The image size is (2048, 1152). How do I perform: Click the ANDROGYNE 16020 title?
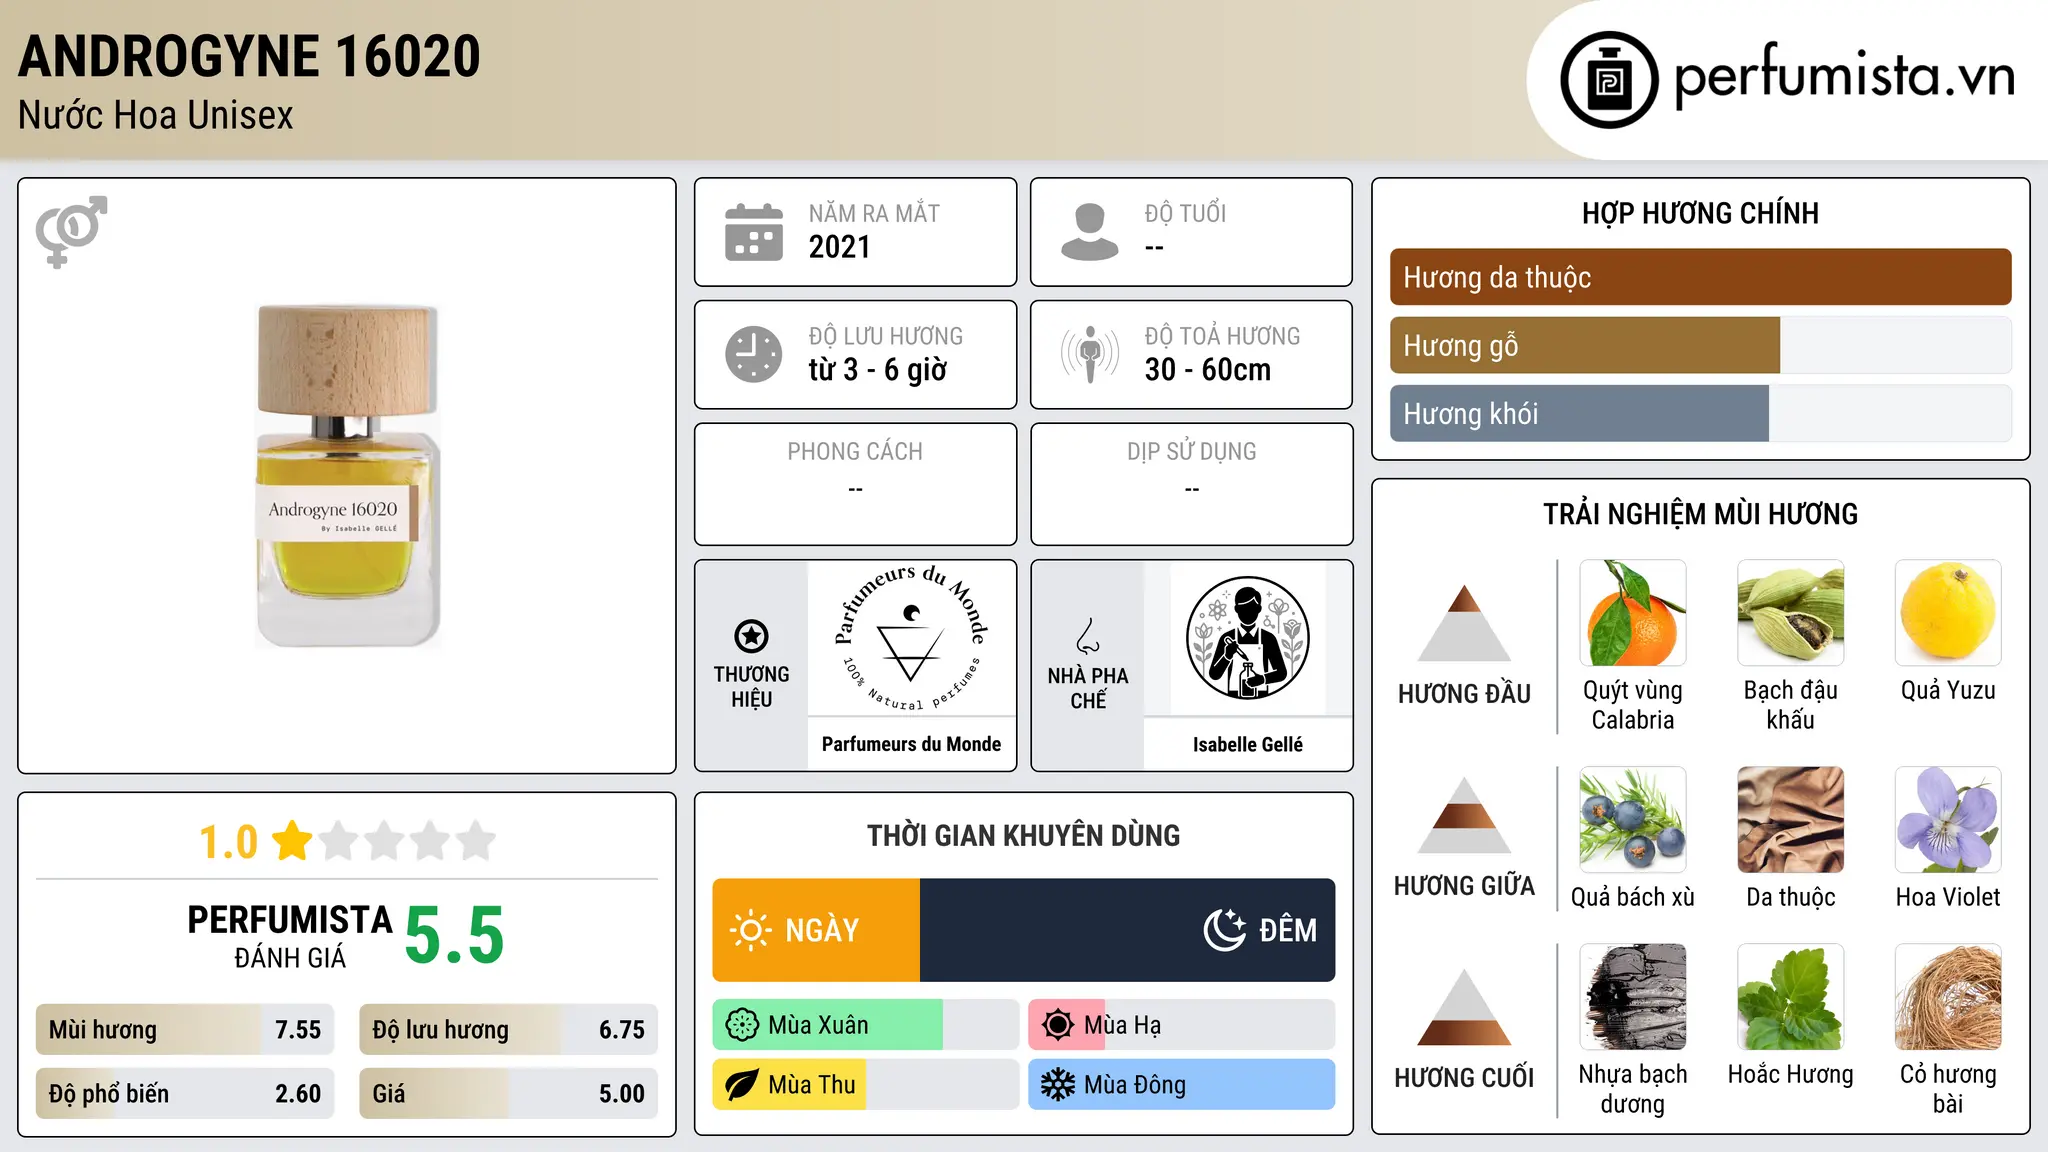250,56
